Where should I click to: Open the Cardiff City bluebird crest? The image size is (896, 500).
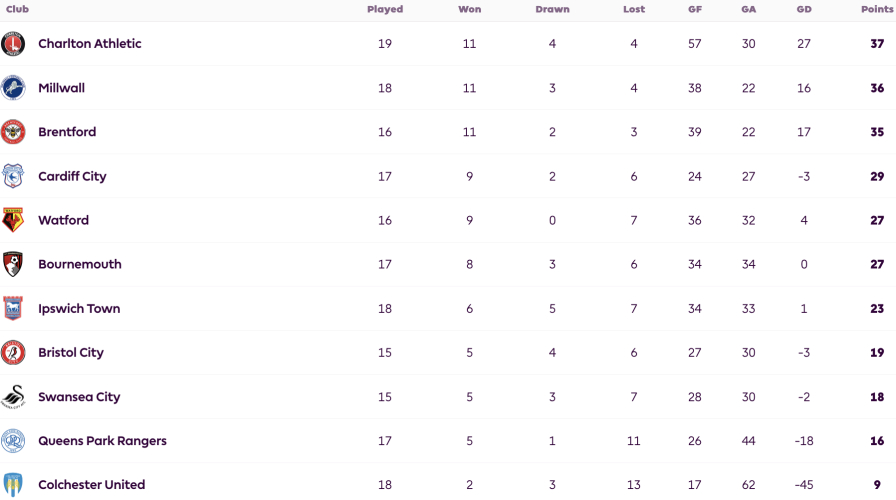pyautogui.click(x=13, y=176)
